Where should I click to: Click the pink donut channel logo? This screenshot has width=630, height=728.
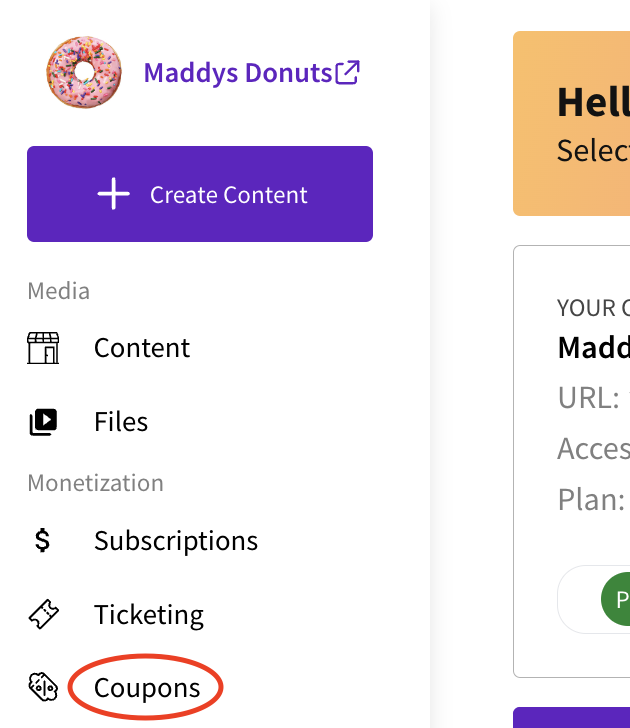[84, 72]
